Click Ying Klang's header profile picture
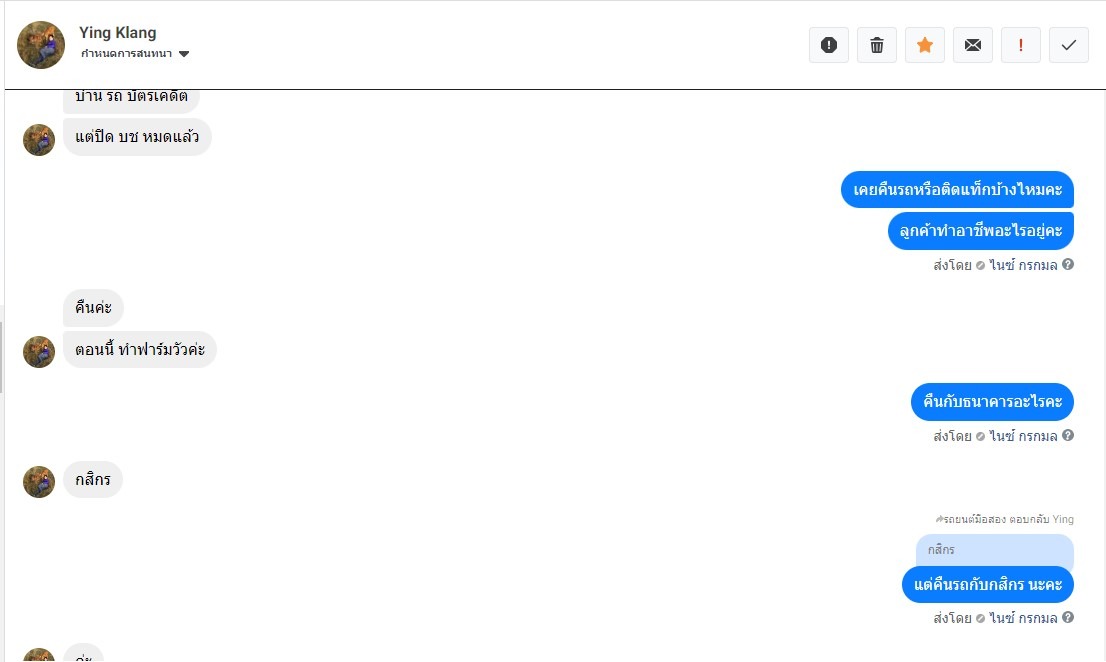The width and height of the screenshot is (1106, 662). 41,45
